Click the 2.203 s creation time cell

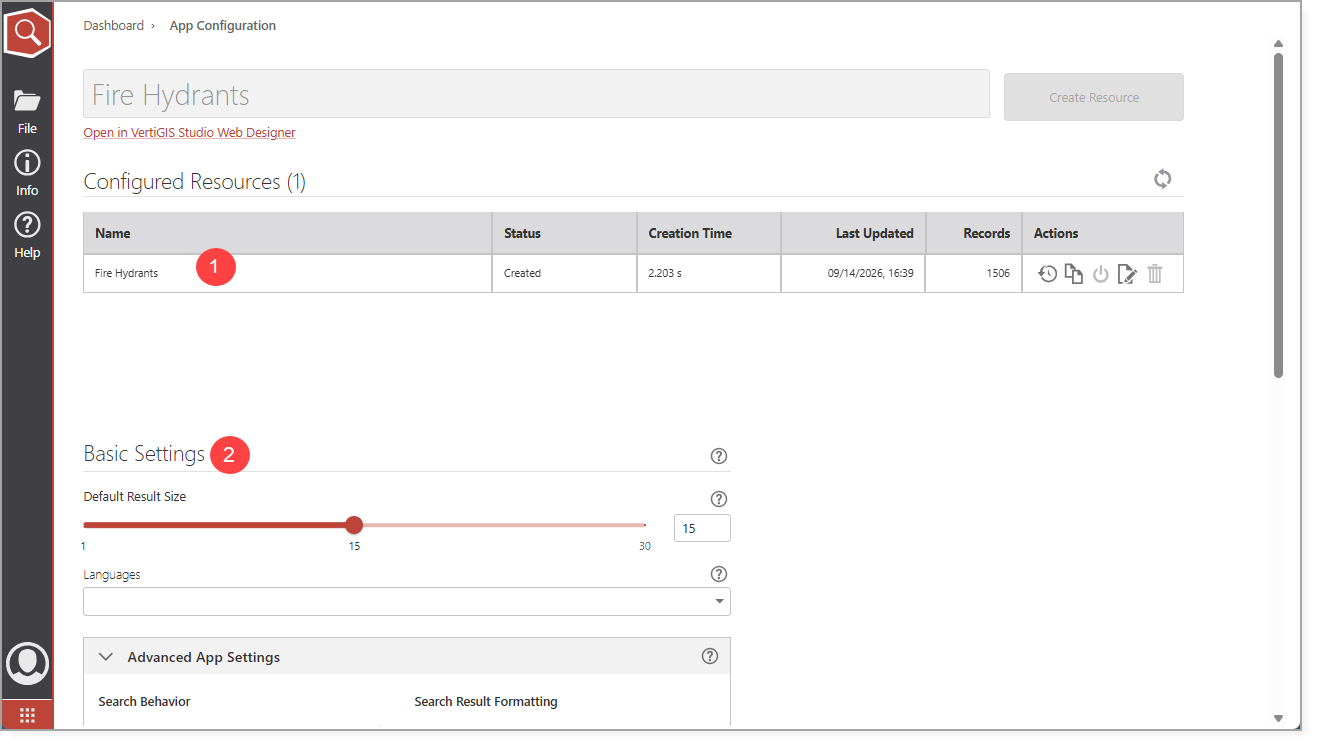click(709, 273)
